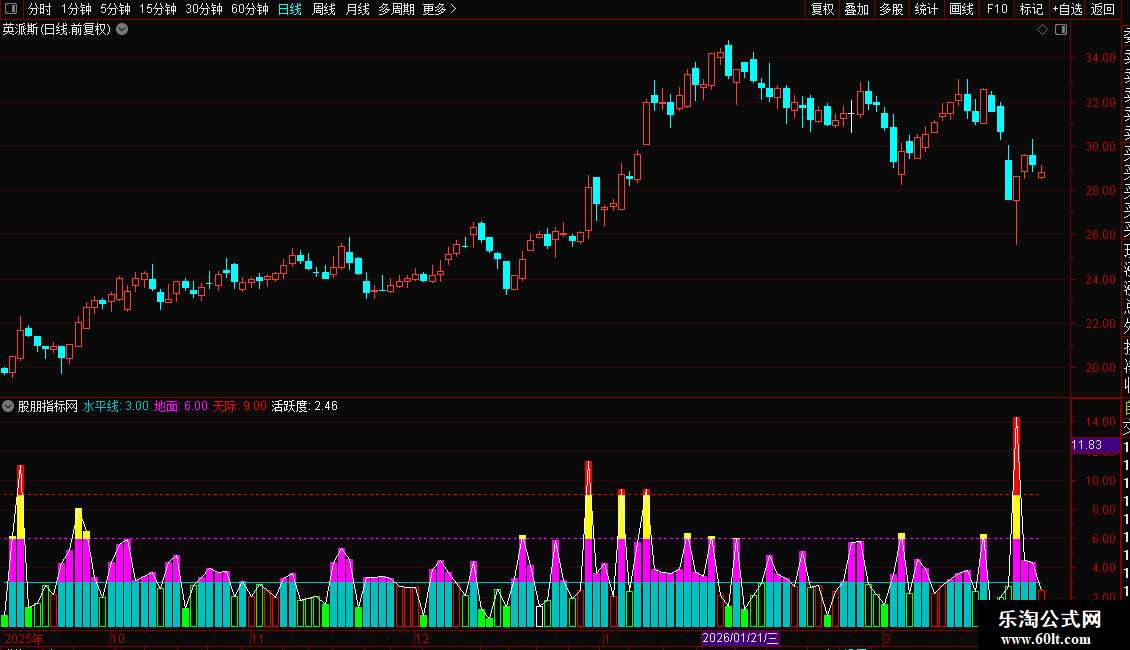Activate the 画线 drawing tool
This screenshot has height=650, width=1130.
[x=961, y=9]
